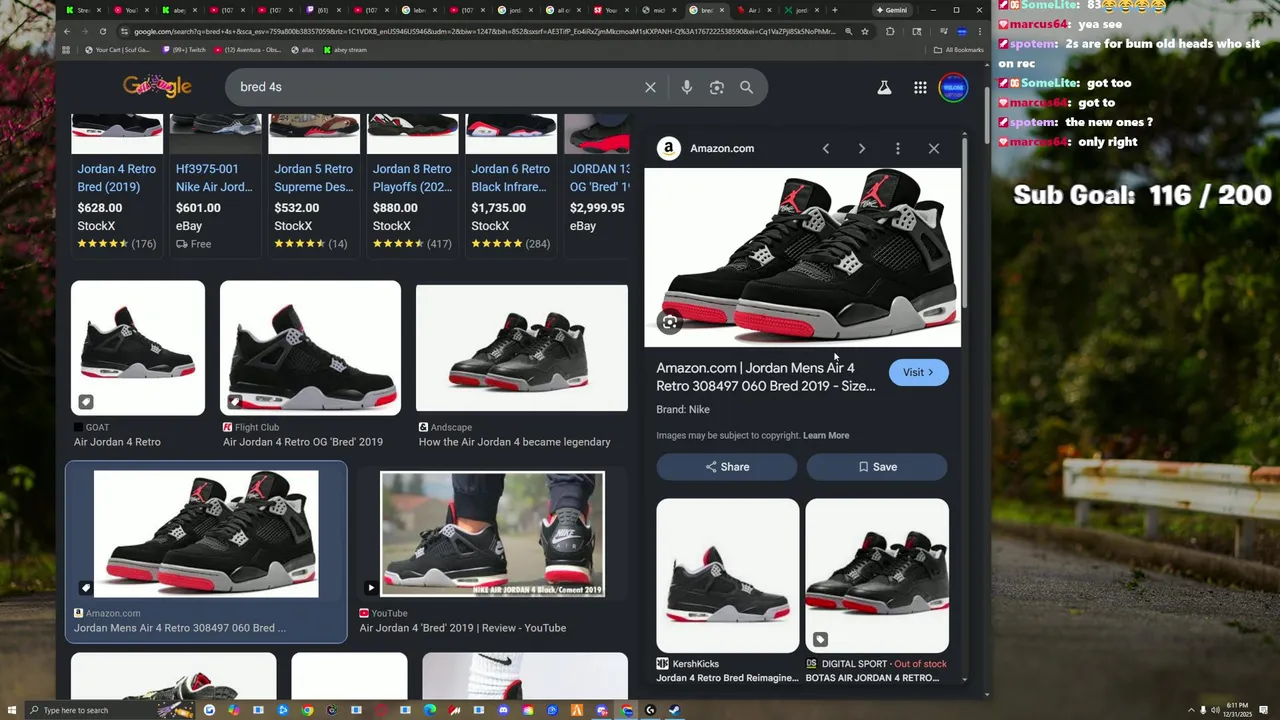This screenshot has width=1280, height=720.
Task: Switch to the 'all c' Google tab
Action: 564,10
